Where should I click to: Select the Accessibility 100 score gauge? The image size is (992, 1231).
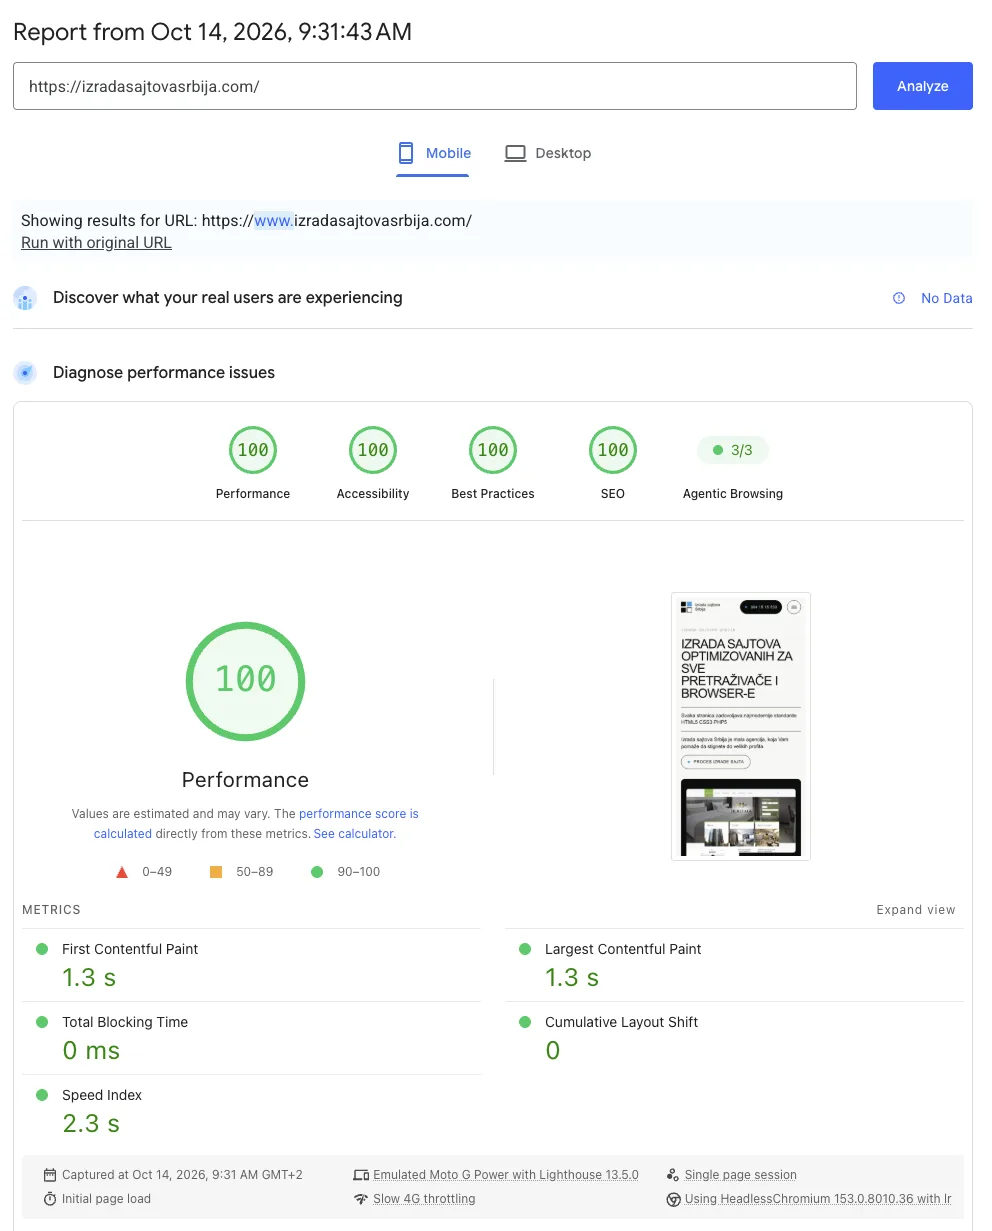[x=373, y=450]
